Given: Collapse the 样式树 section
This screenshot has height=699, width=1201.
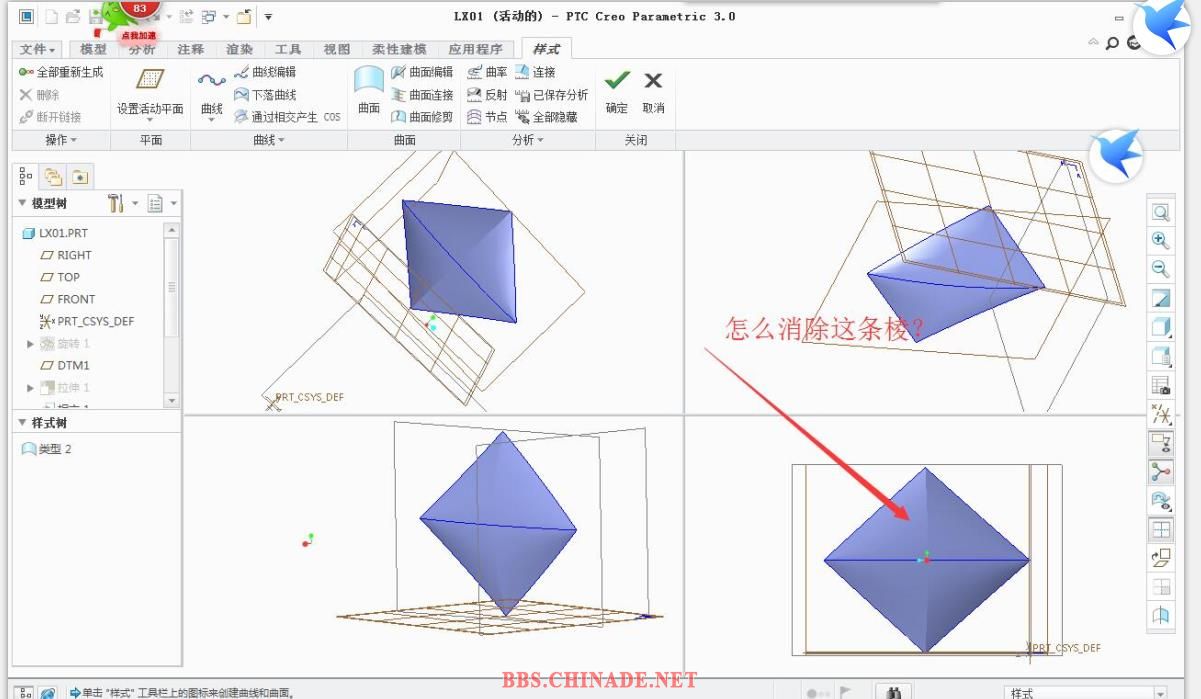Looking at the screenshot, I should tap(23, 423).
